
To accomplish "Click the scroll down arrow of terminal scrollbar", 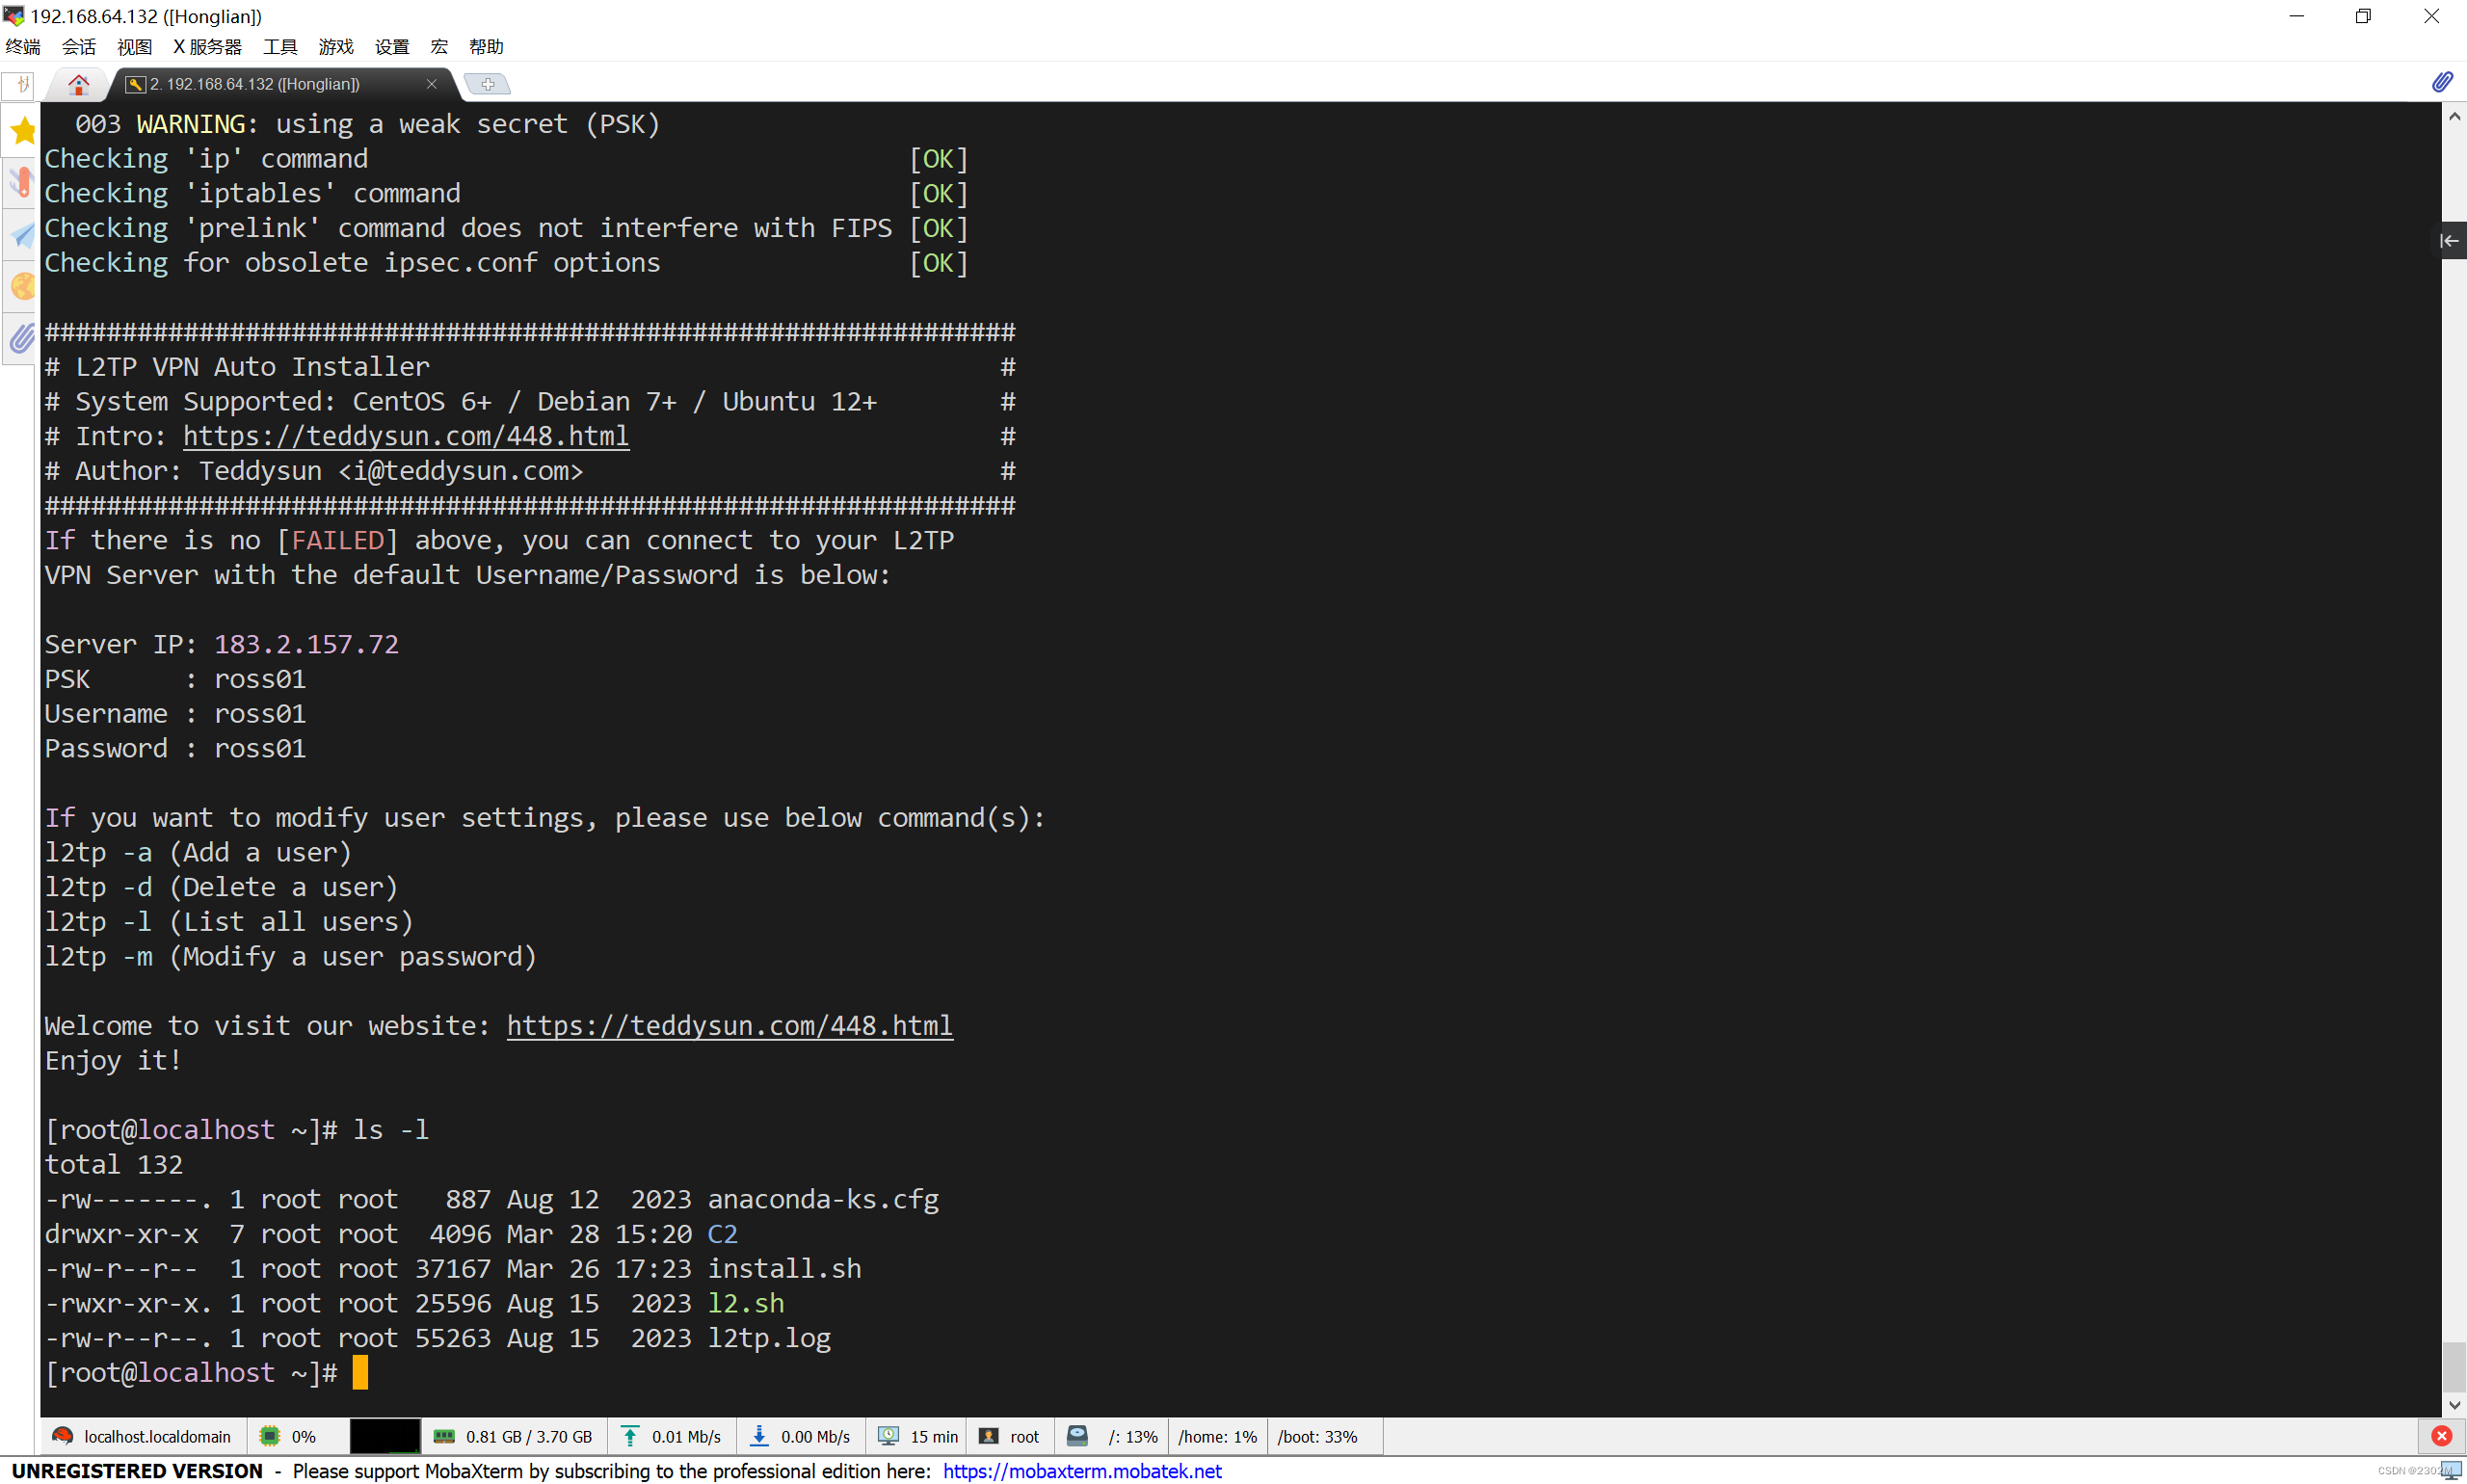I will pyautogui.click(x=2454, y=1404).
